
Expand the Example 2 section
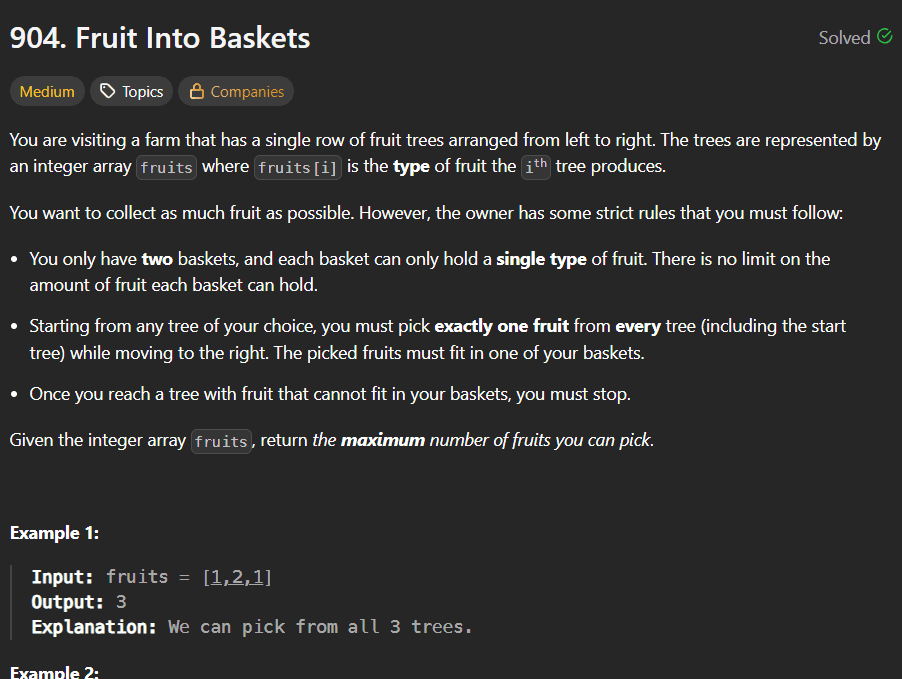point(55,672)
